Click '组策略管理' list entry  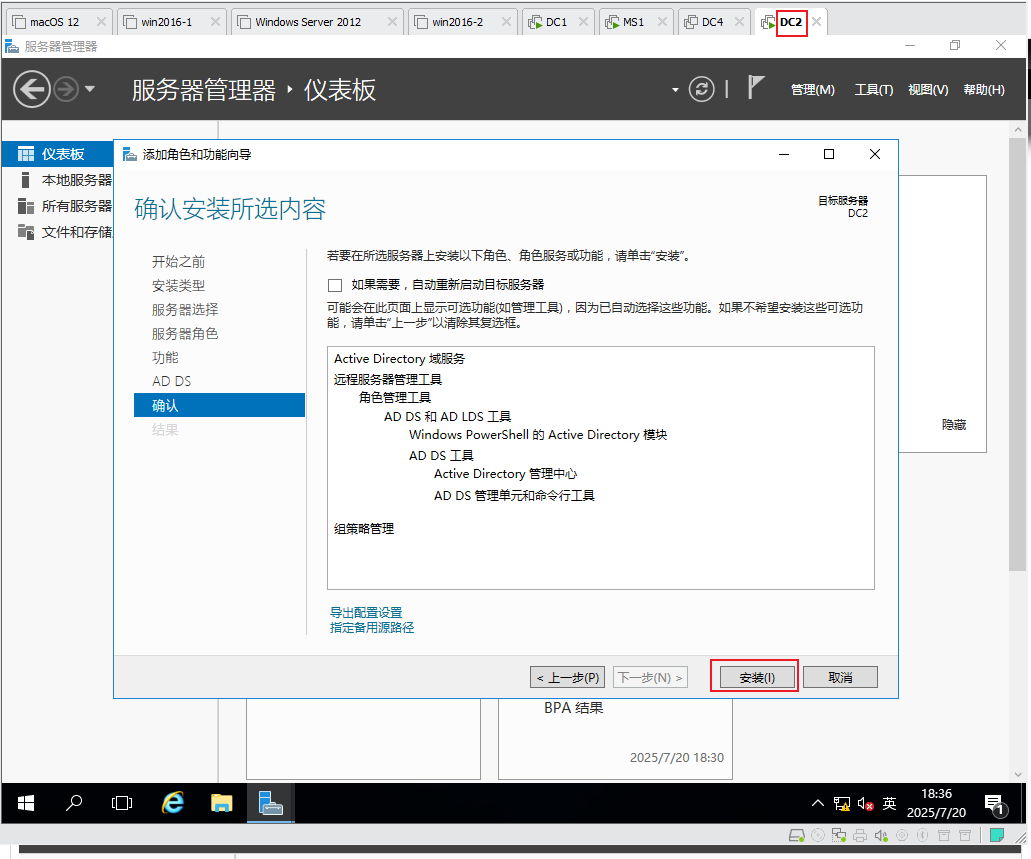coord(364,529)
